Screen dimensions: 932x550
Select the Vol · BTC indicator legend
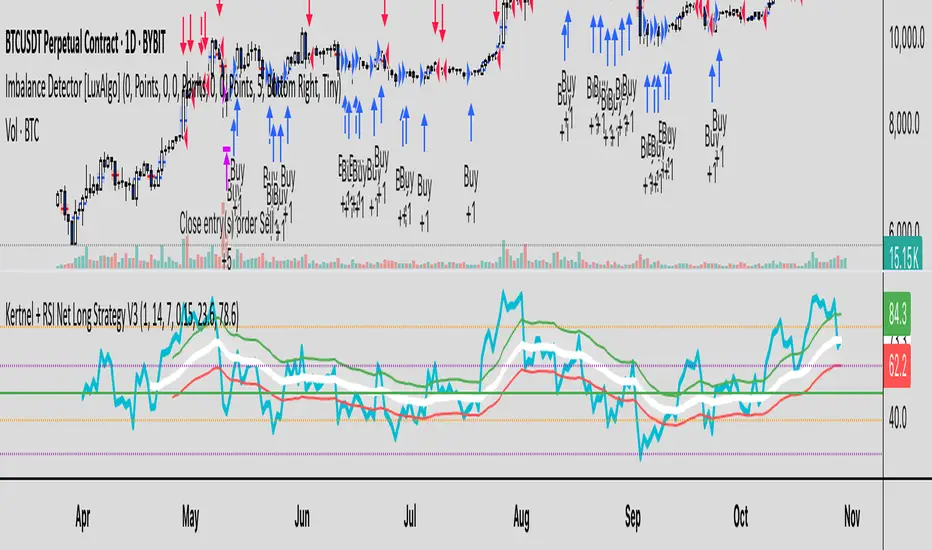tap(22, 132)
